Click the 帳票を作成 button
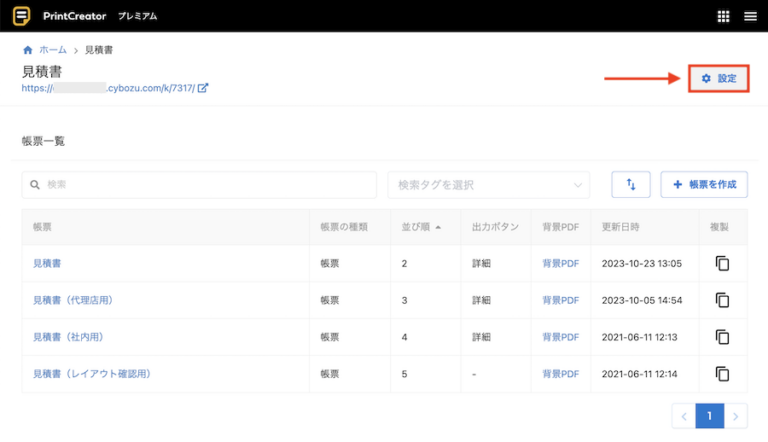 click(x=704, y=185)
